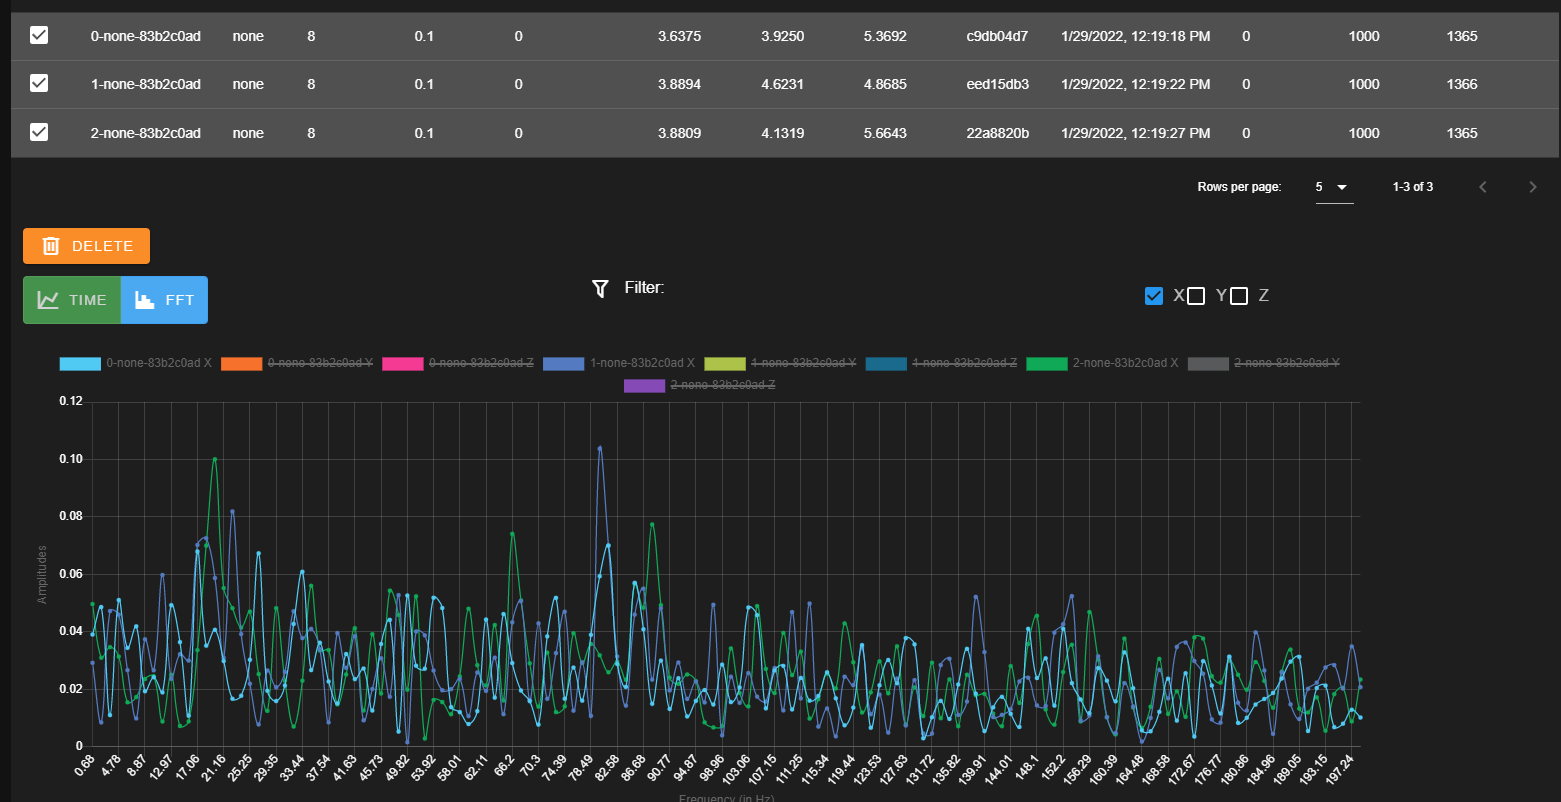
Task: Click the trash icon on DELETE
Action: [51, 246]
